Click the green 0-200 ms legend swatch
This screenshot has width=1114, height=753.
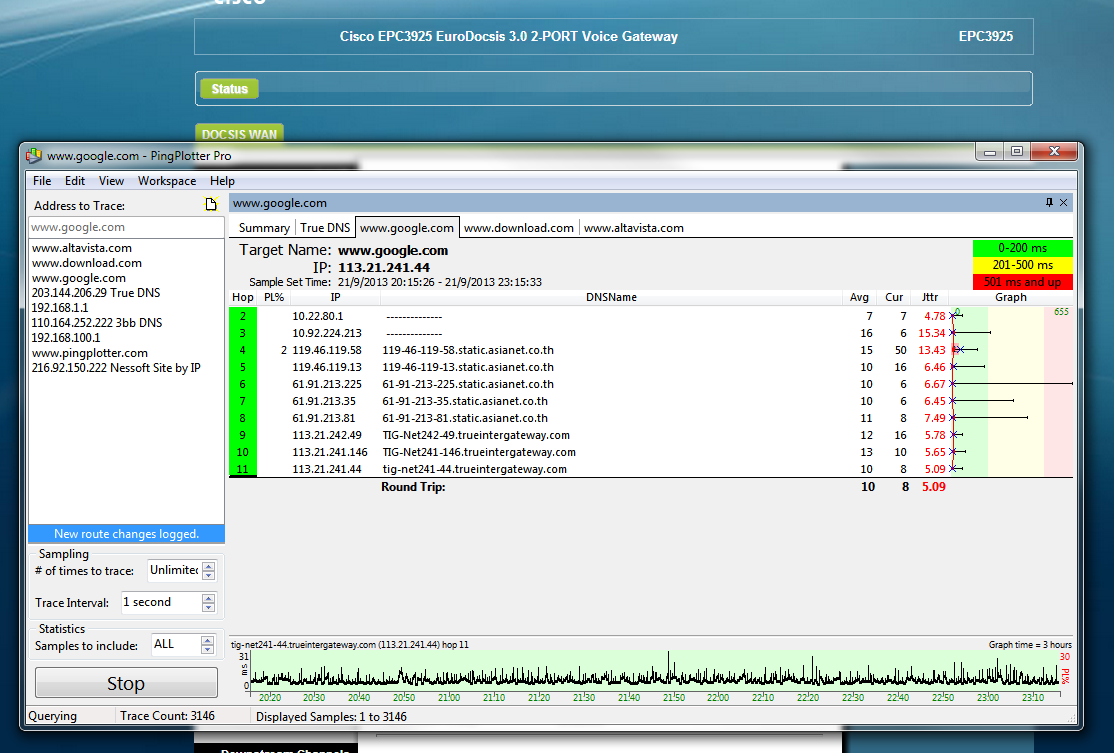[1022, 248]
